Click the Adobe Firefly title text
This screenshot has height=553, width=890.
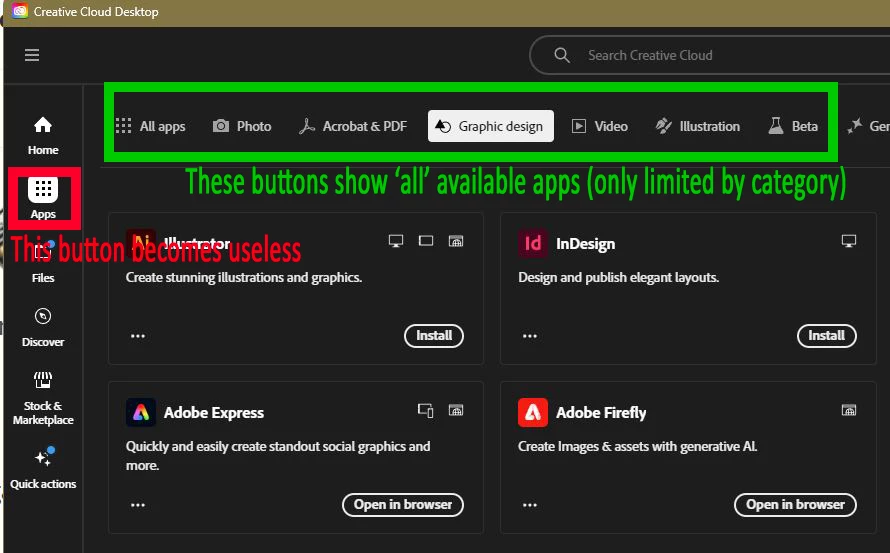pos(601,413)
